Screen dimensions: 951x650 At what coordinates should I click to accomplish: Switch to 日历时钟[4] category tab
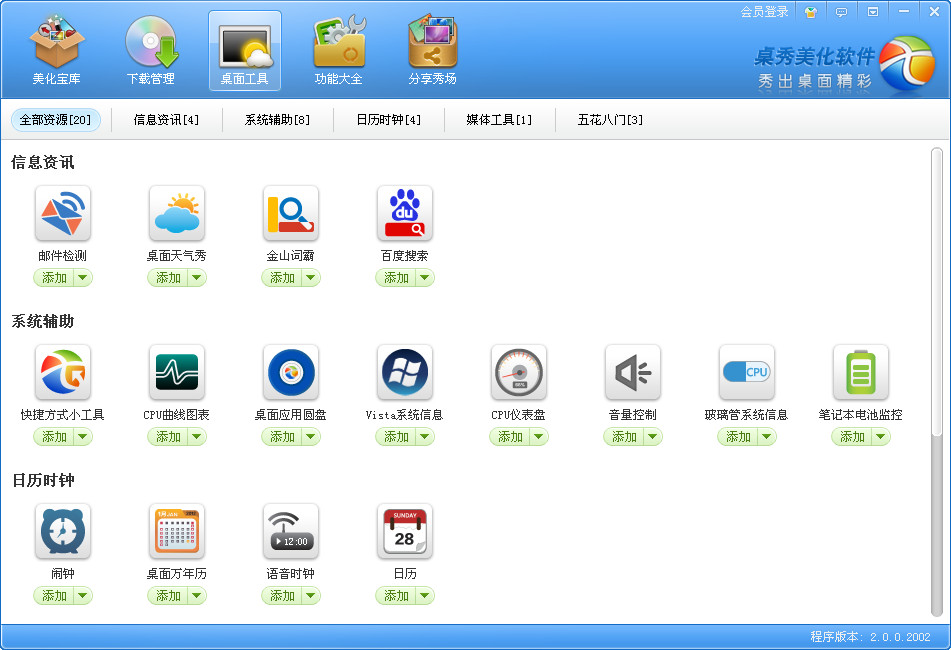click(x=388, y=120)
